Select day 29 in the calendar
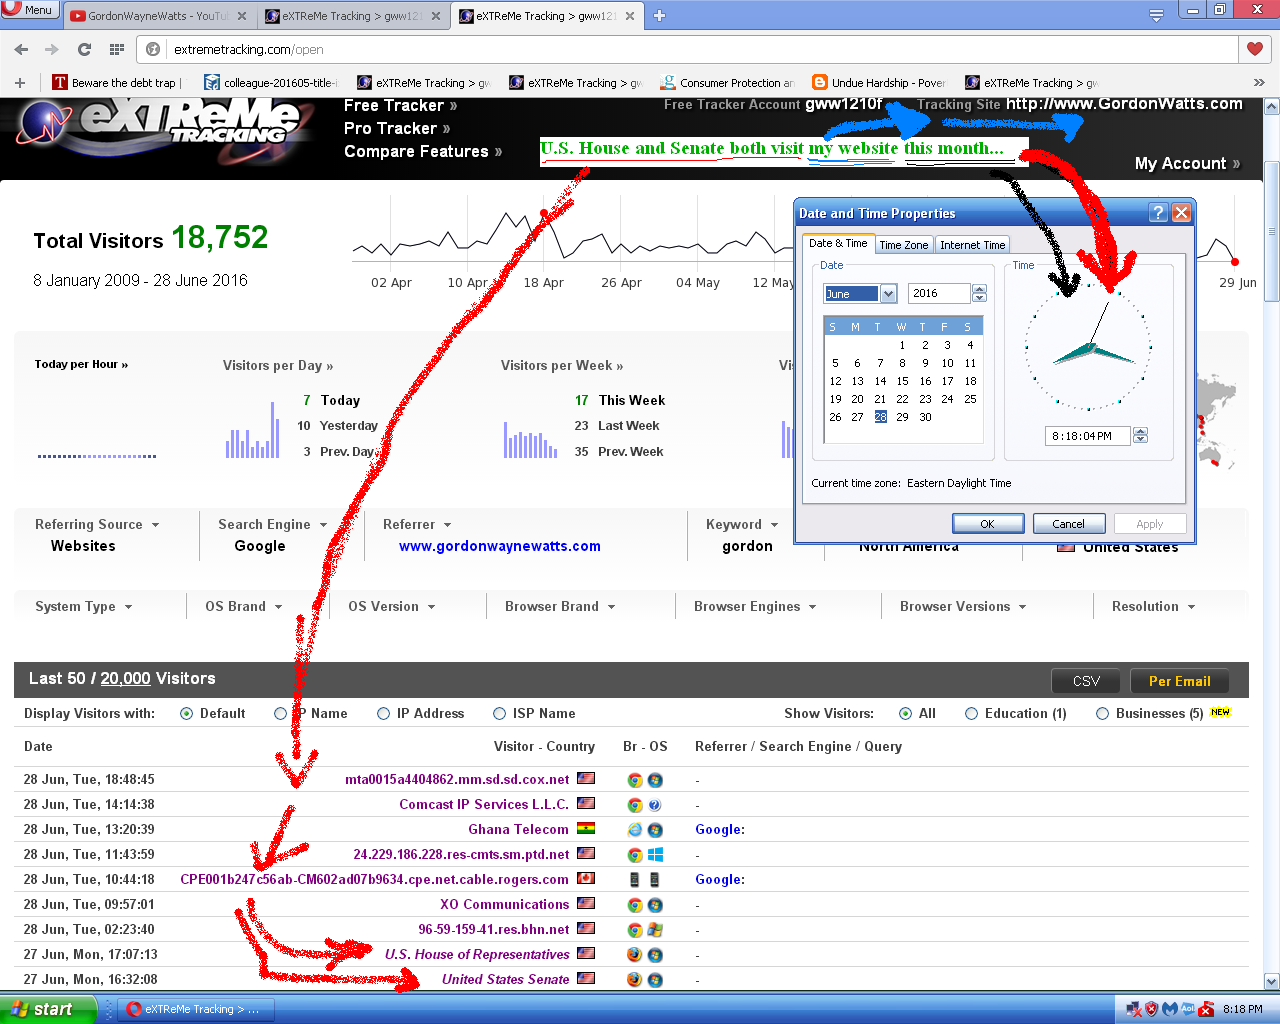 902,417
